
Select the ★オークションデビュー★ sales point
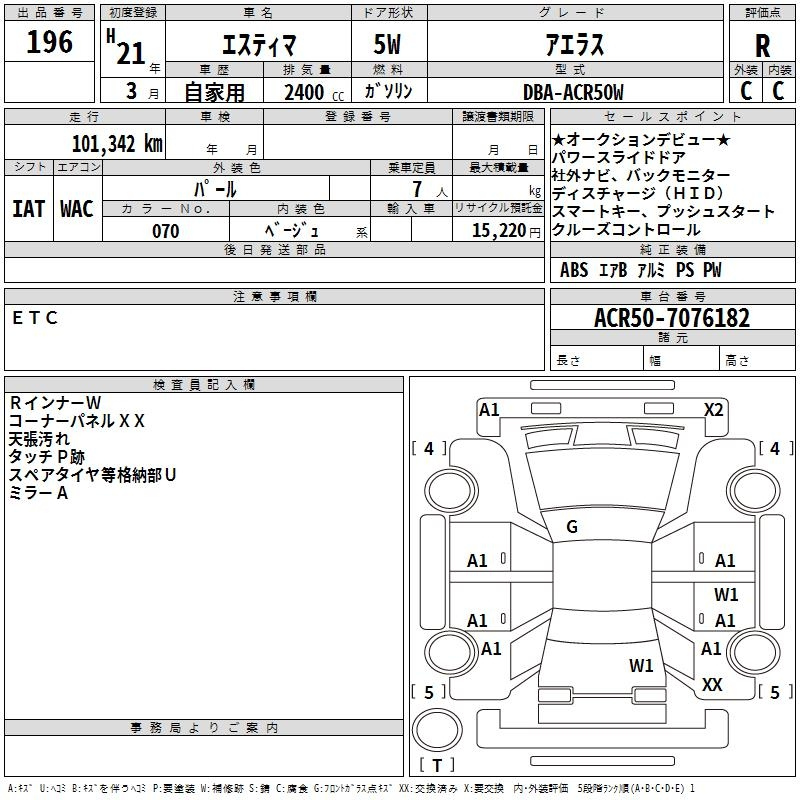click(x=641, y=139)
